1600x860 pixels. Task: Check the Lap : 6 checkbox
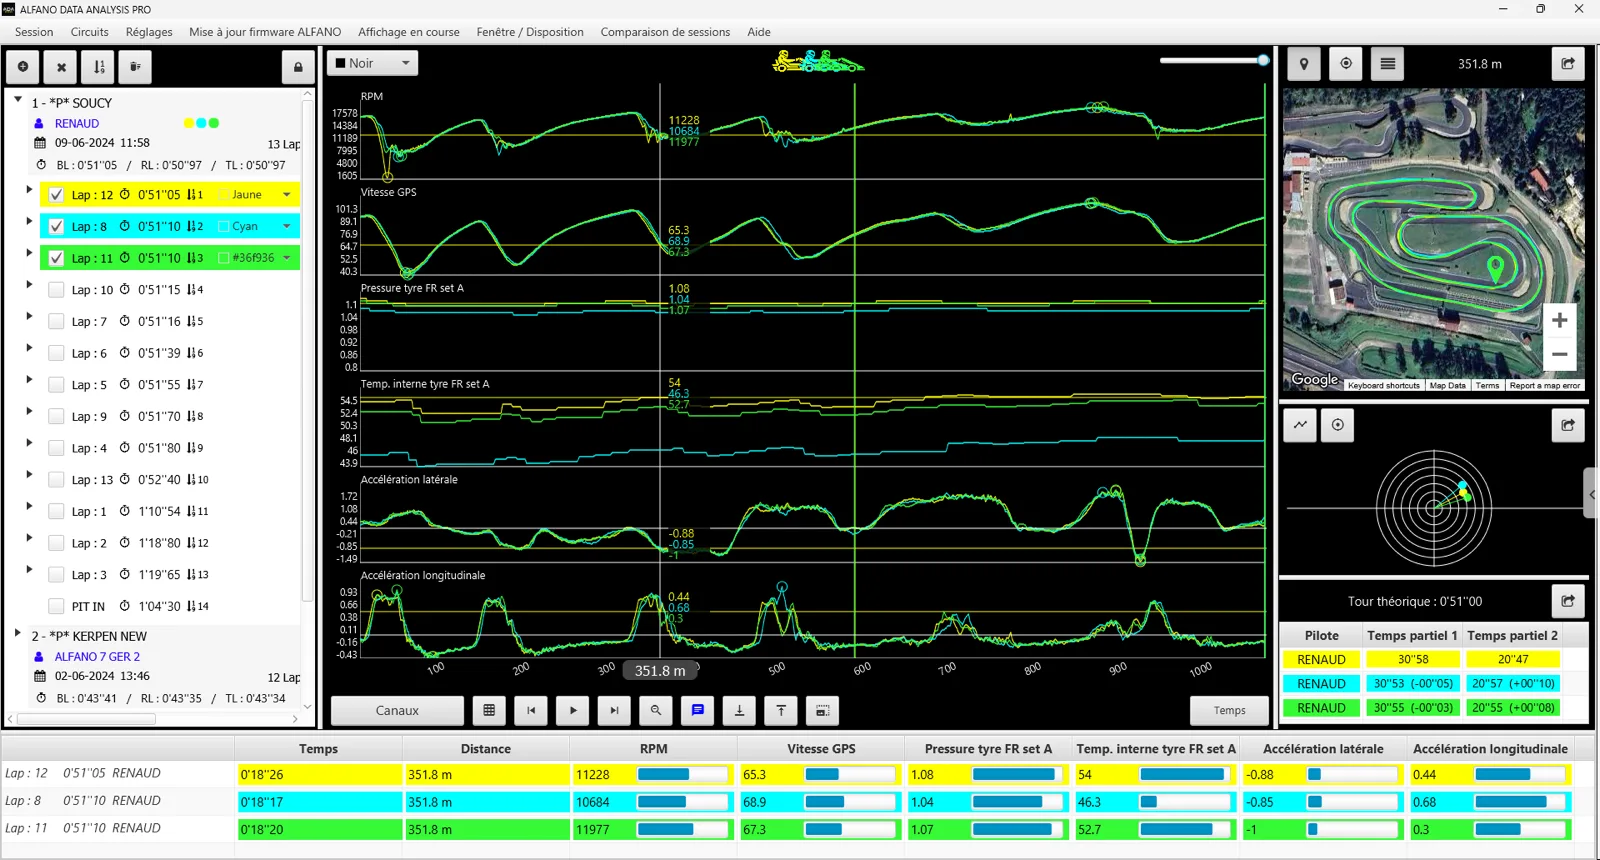[x=56, y=353]
